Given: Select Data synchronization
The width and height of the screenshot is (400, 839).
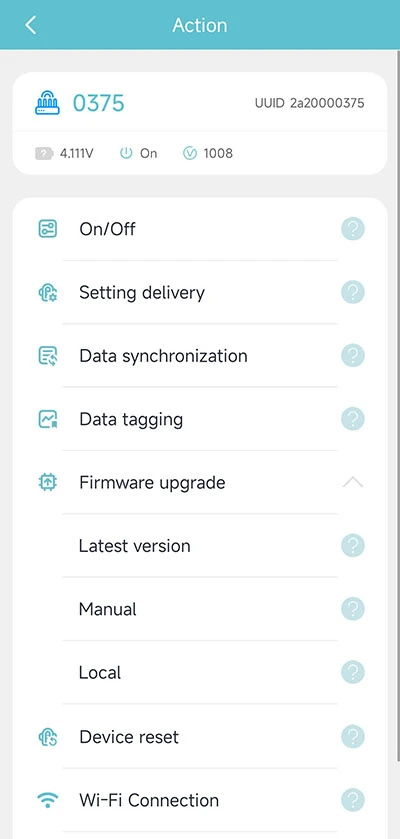Looking at the screenshot, I should (x=200, y=356).
